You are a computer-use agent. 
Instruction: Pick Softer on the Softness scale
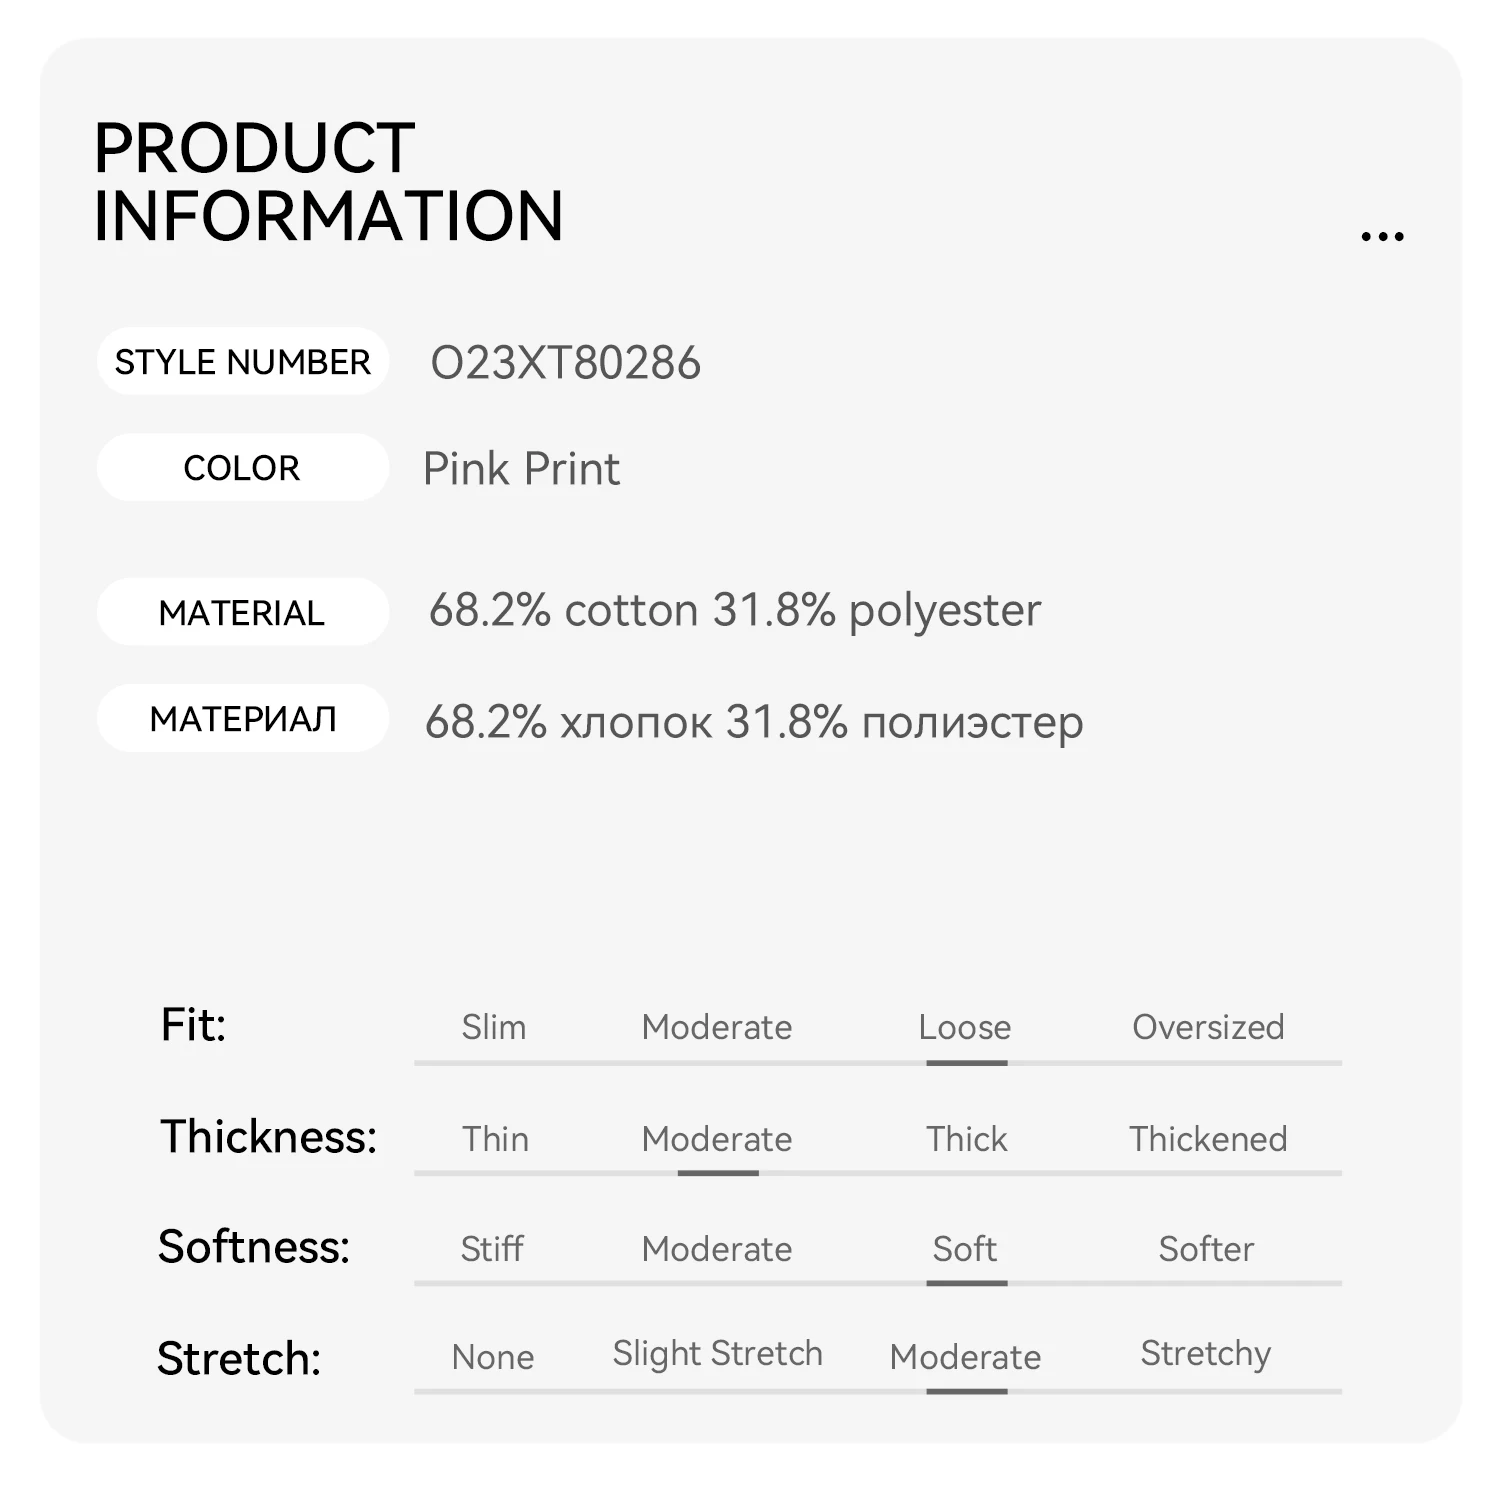[1206, 1249]
